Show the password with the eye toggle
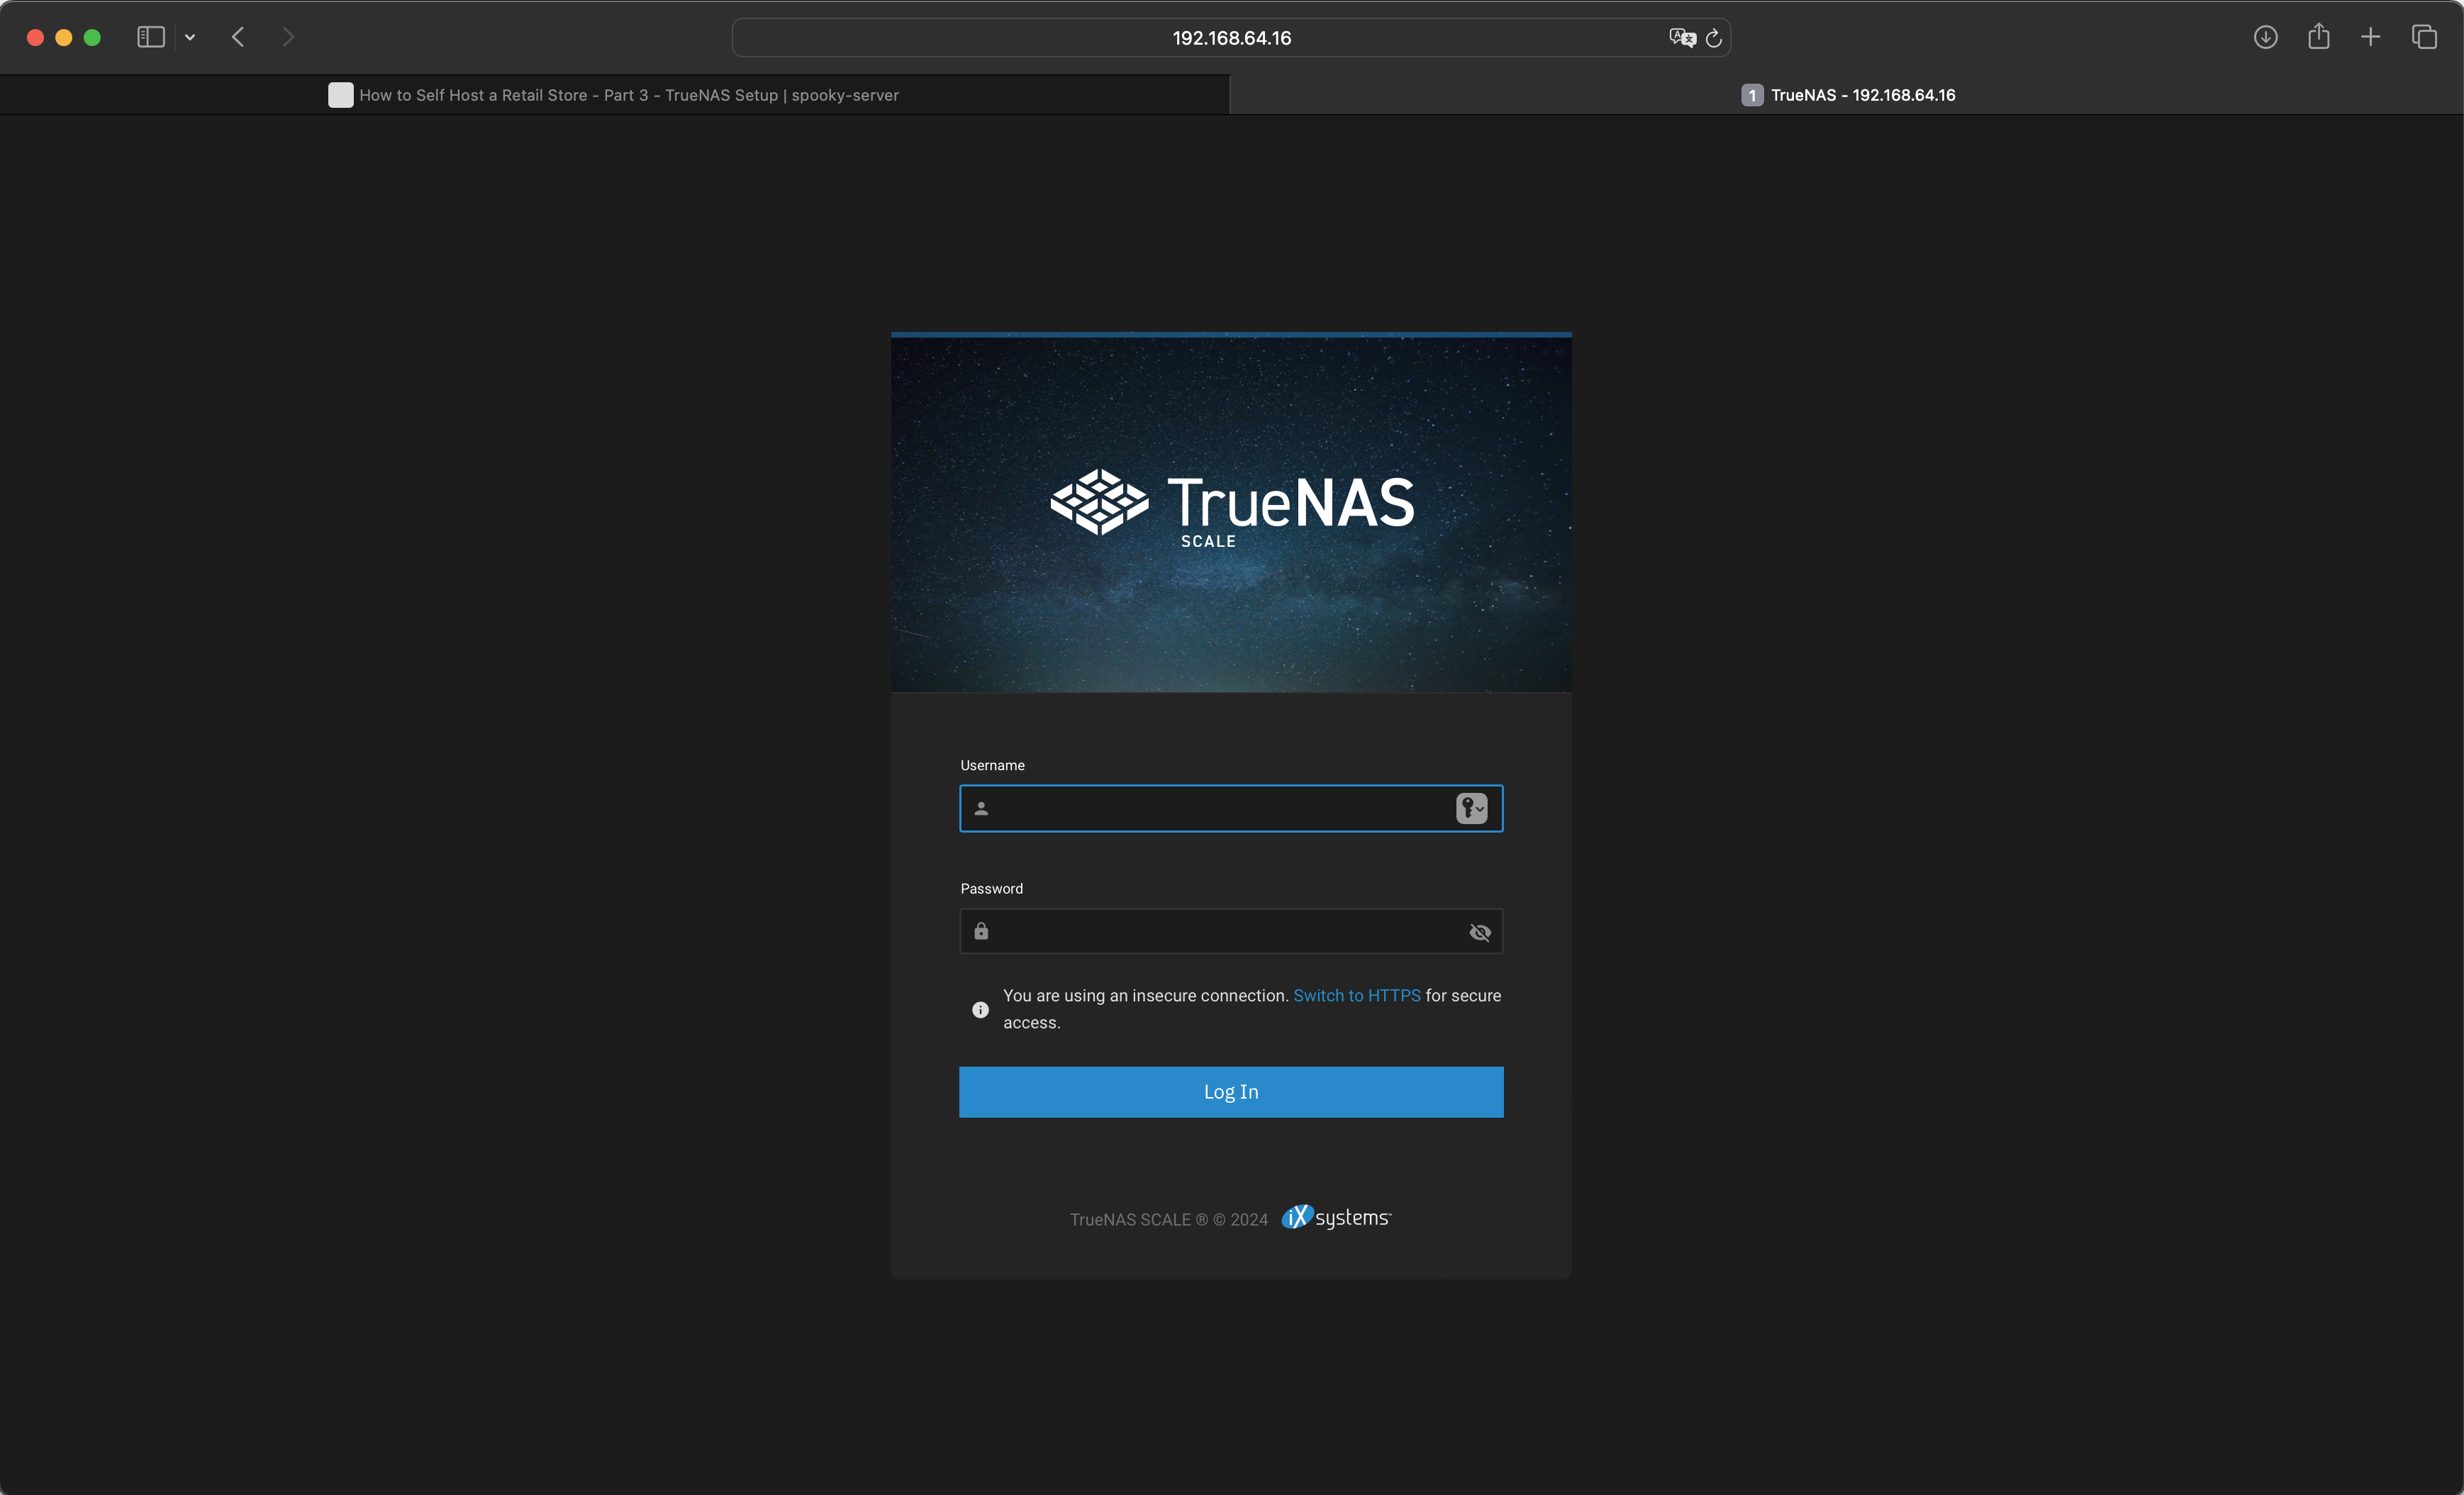 click(x=1479, y=931)
